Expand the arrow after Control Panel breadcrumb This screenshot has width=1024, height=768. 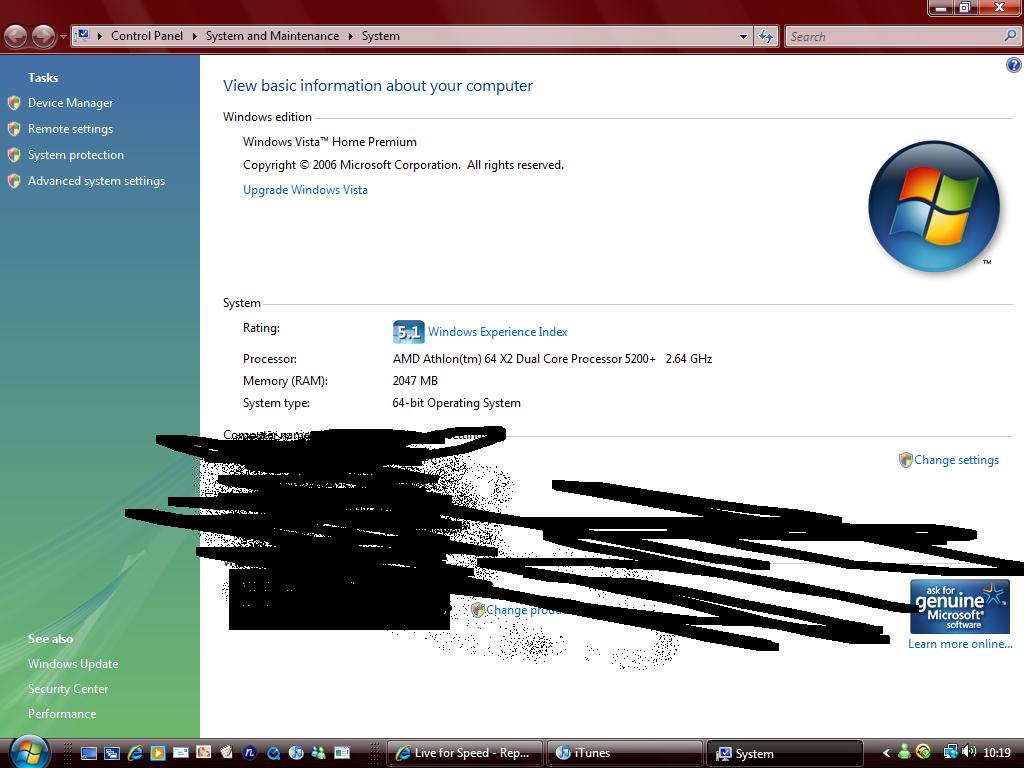pyautogui.click(x=195, y=36)
